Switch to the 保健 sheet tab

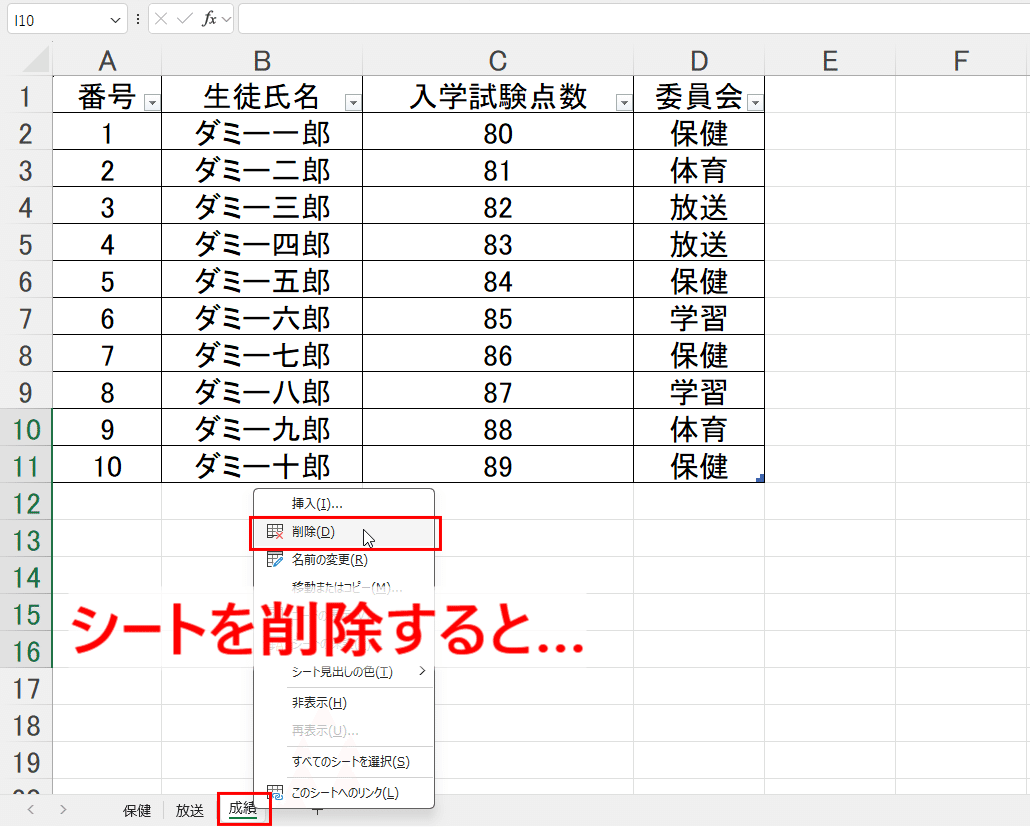pos(137,811)
